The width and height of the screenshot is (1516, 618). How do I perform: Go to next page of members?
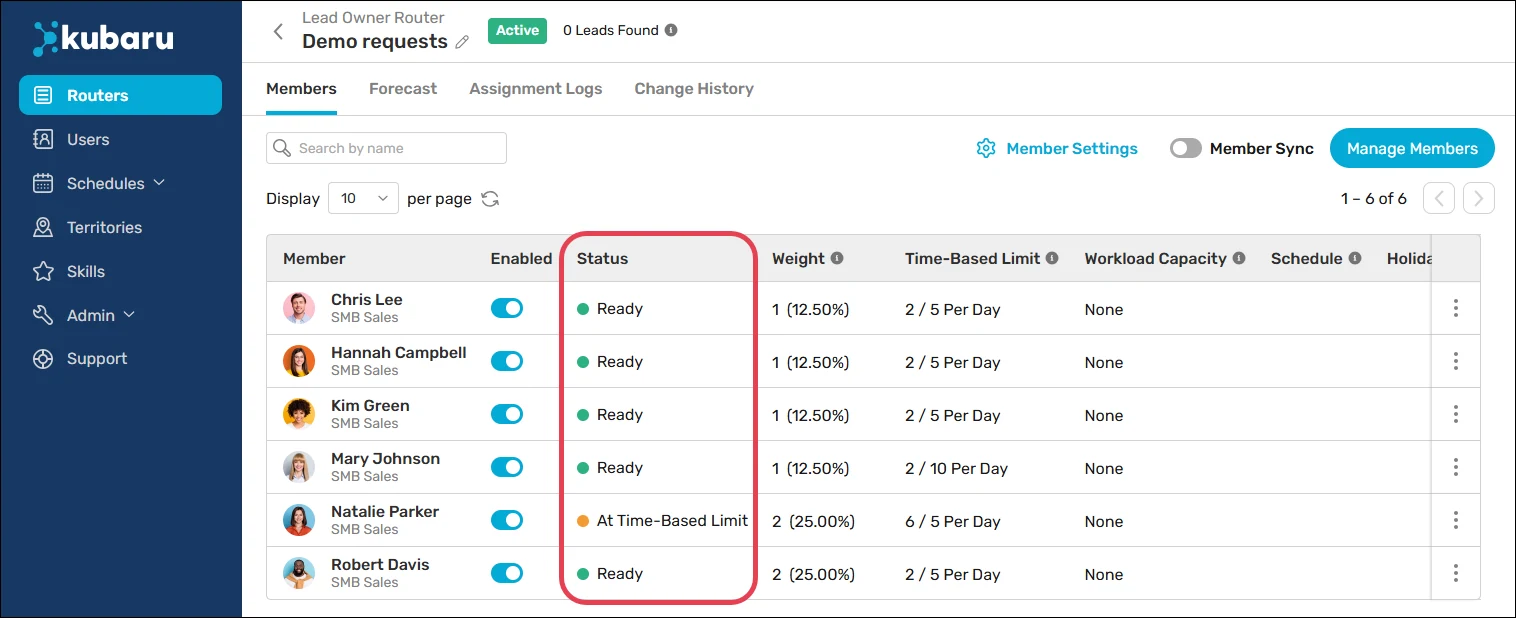pos(1479,198)
